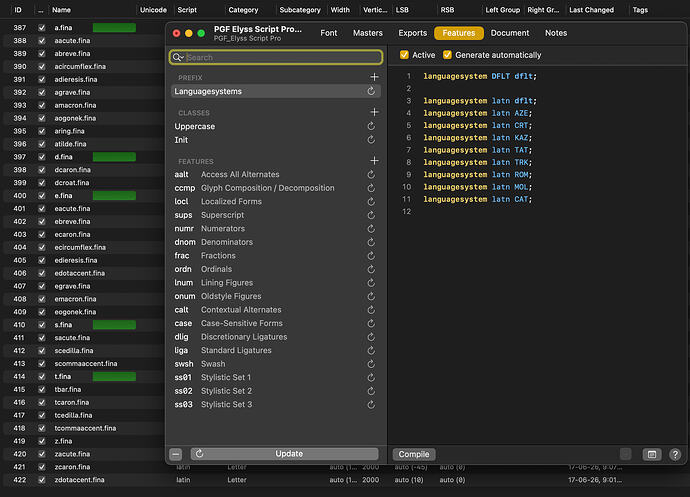Viewport: 690px width, 497px height.
Task: Uncheck export checkbox for d.fina
Action: point(41,157)
